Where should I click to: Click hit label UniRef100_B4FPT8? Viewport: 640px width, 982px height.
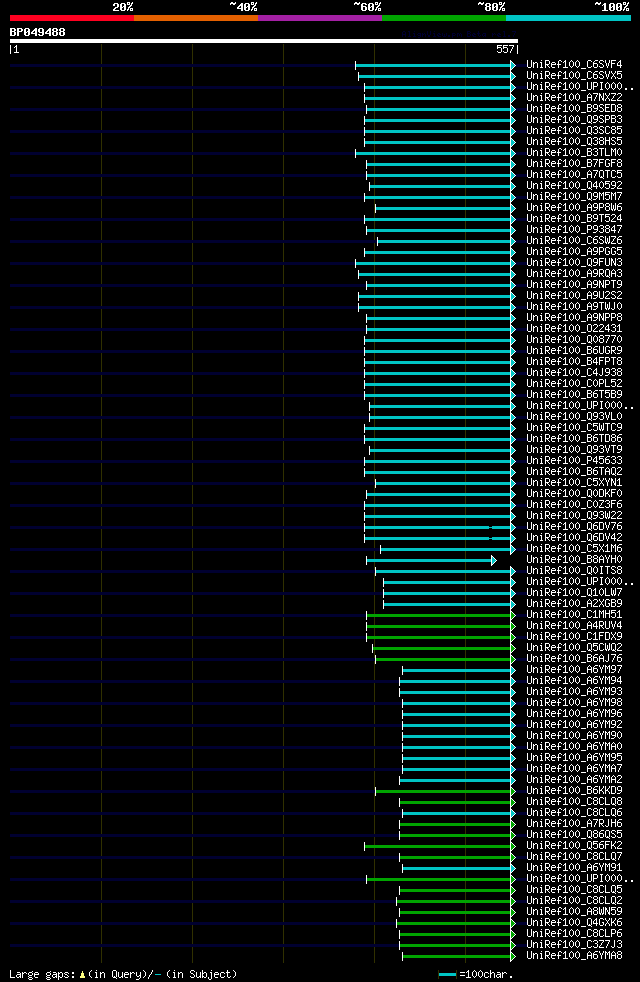(x=574, y=362)
